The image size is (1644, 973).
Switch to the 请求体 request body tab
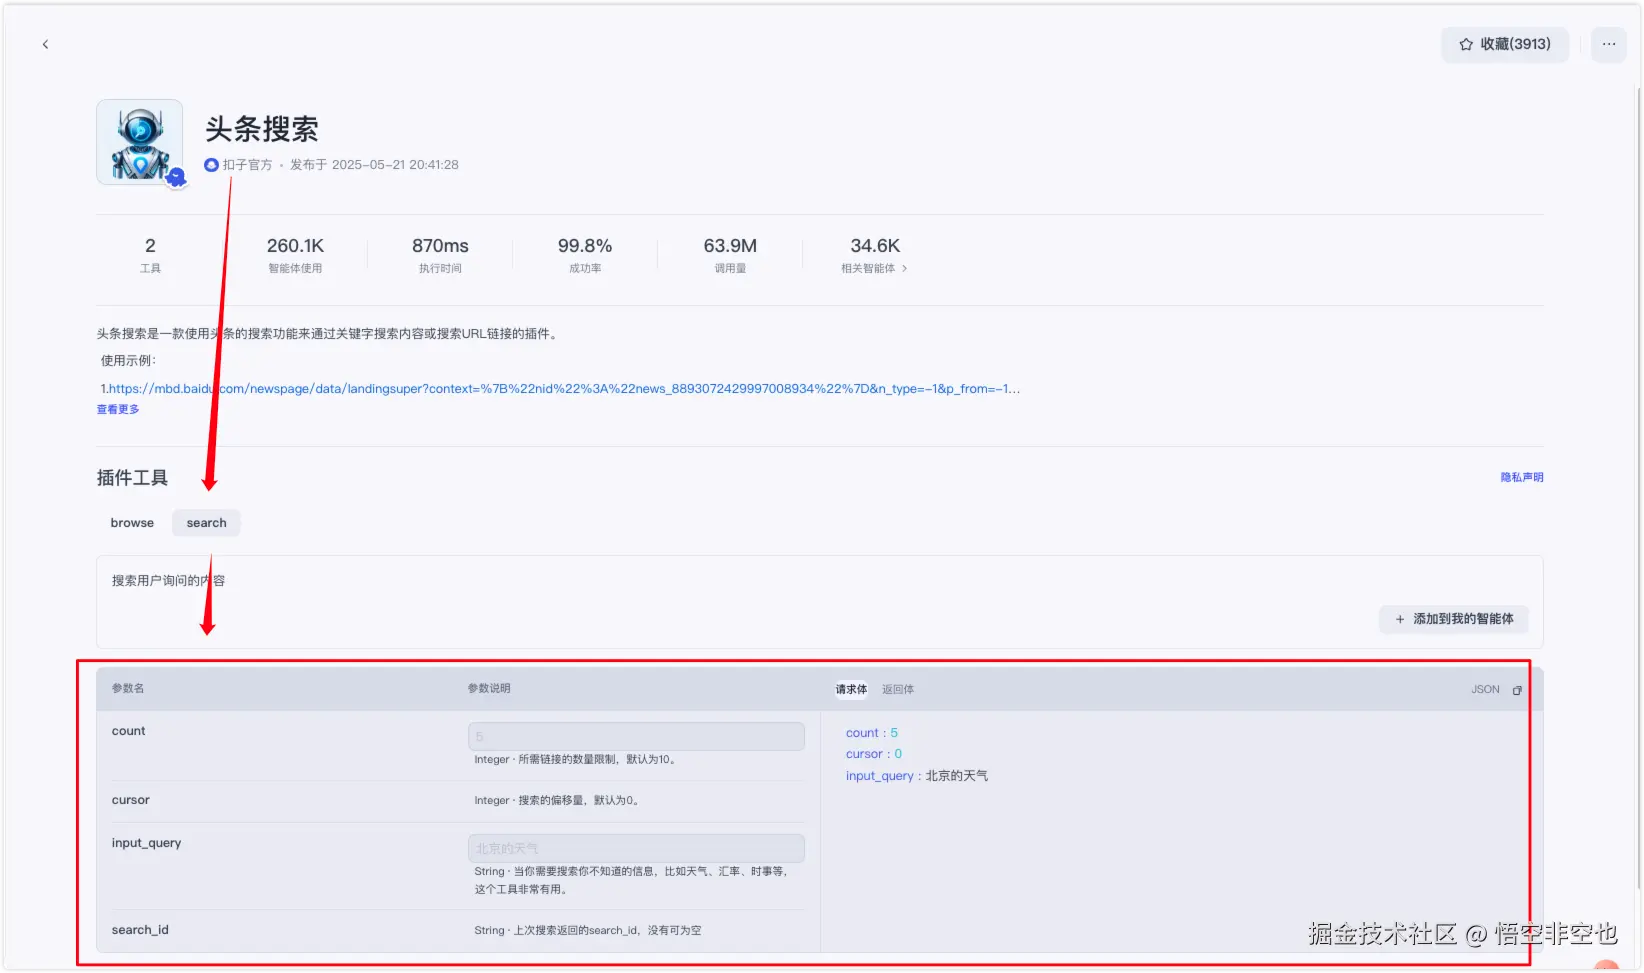[851, 690]
